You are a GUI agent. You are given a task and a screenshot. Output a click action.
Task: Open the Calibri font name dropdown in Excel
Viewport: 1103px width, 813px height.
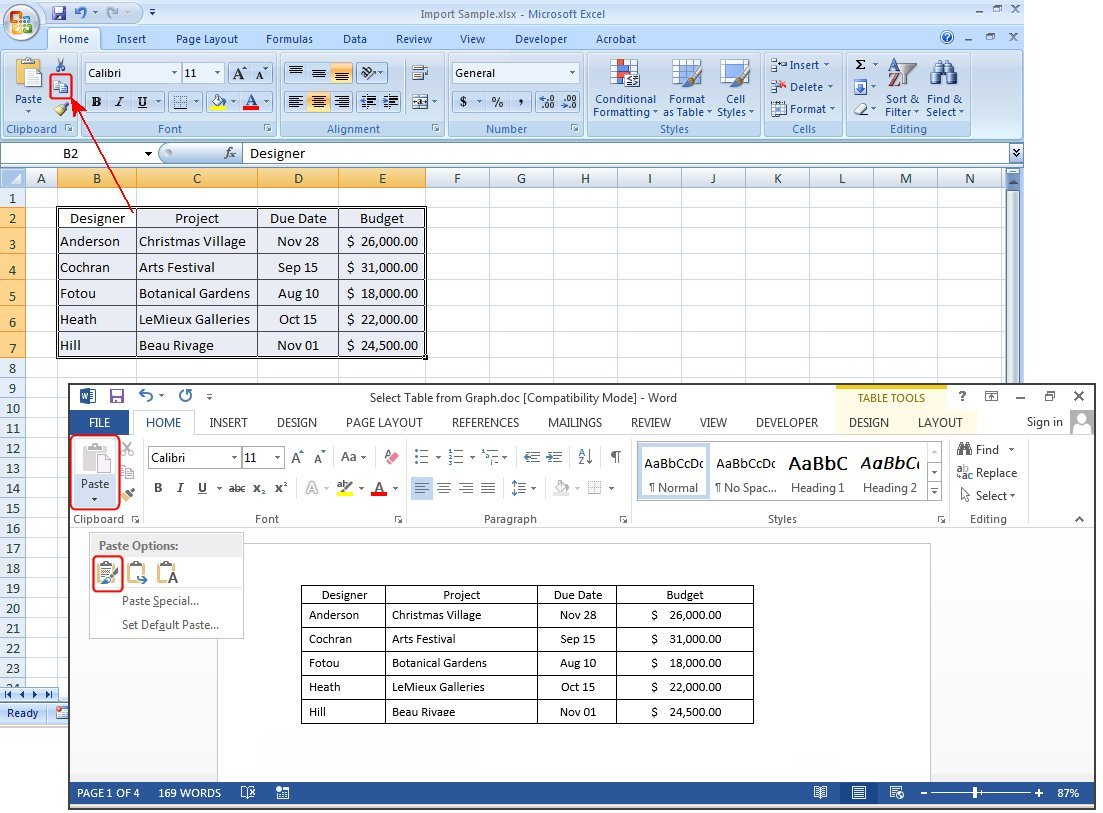174,73
